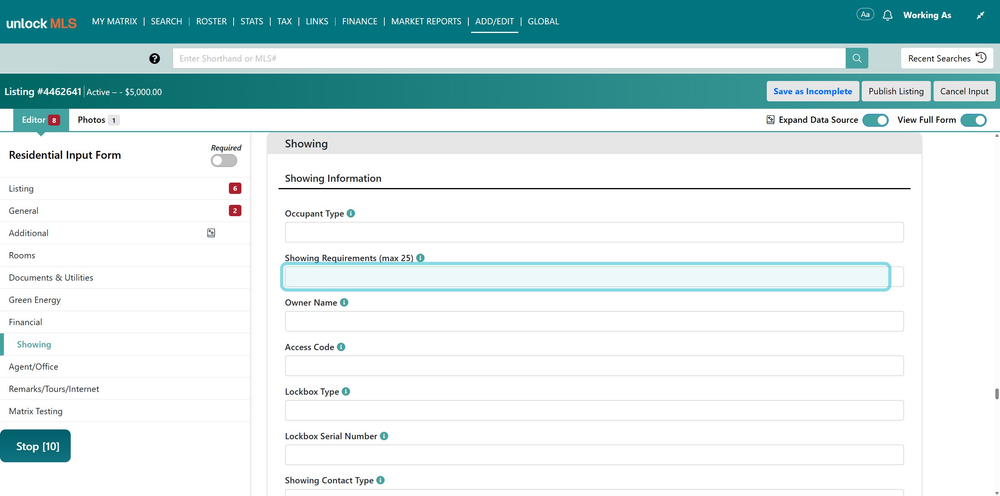Go to Documents & Utilities section
Image resolution: width=1000 pixels, height=496 pixels.
pos(125,278)
